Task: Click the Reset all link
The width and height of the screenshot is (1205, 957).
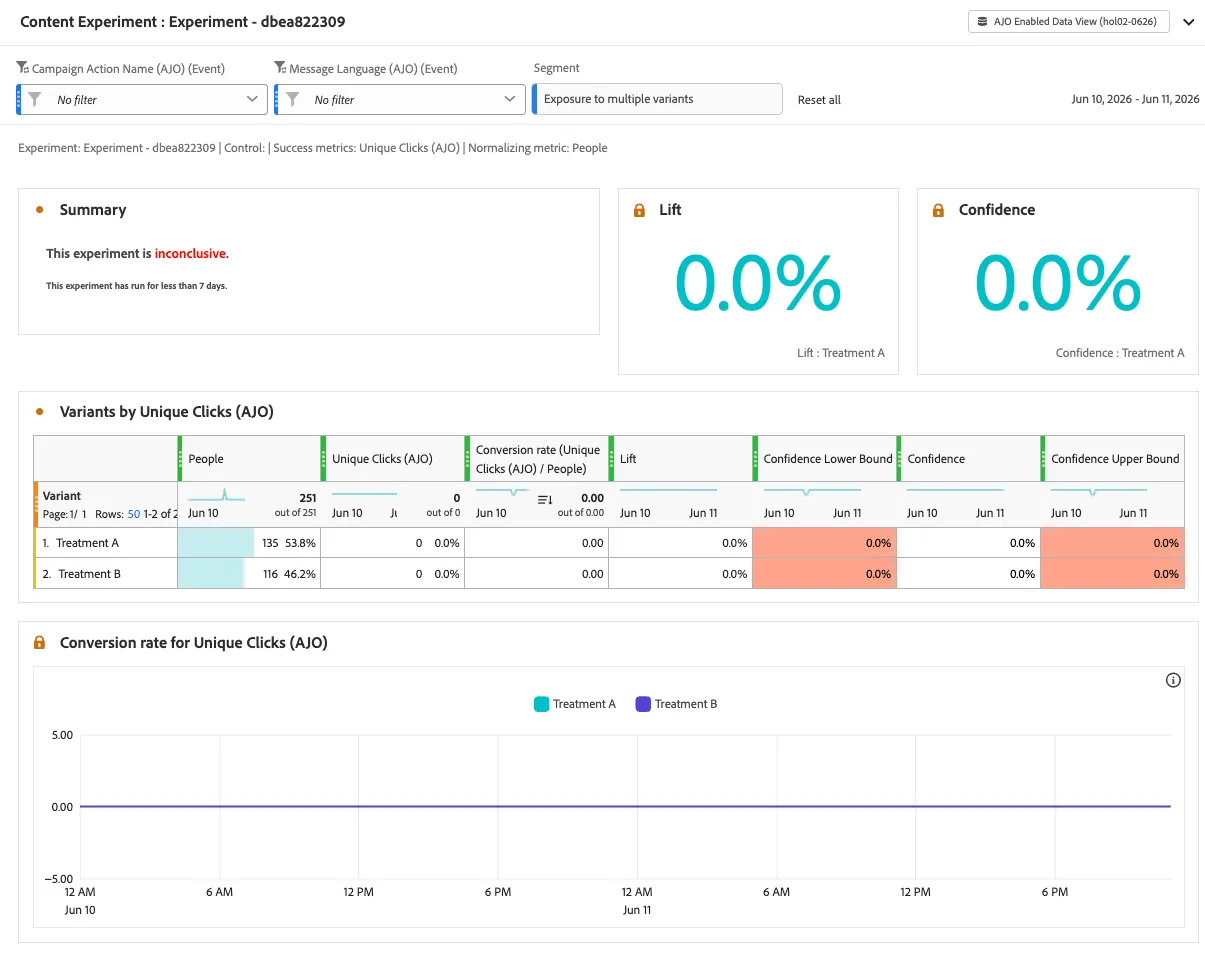Action: click(819, 100)
